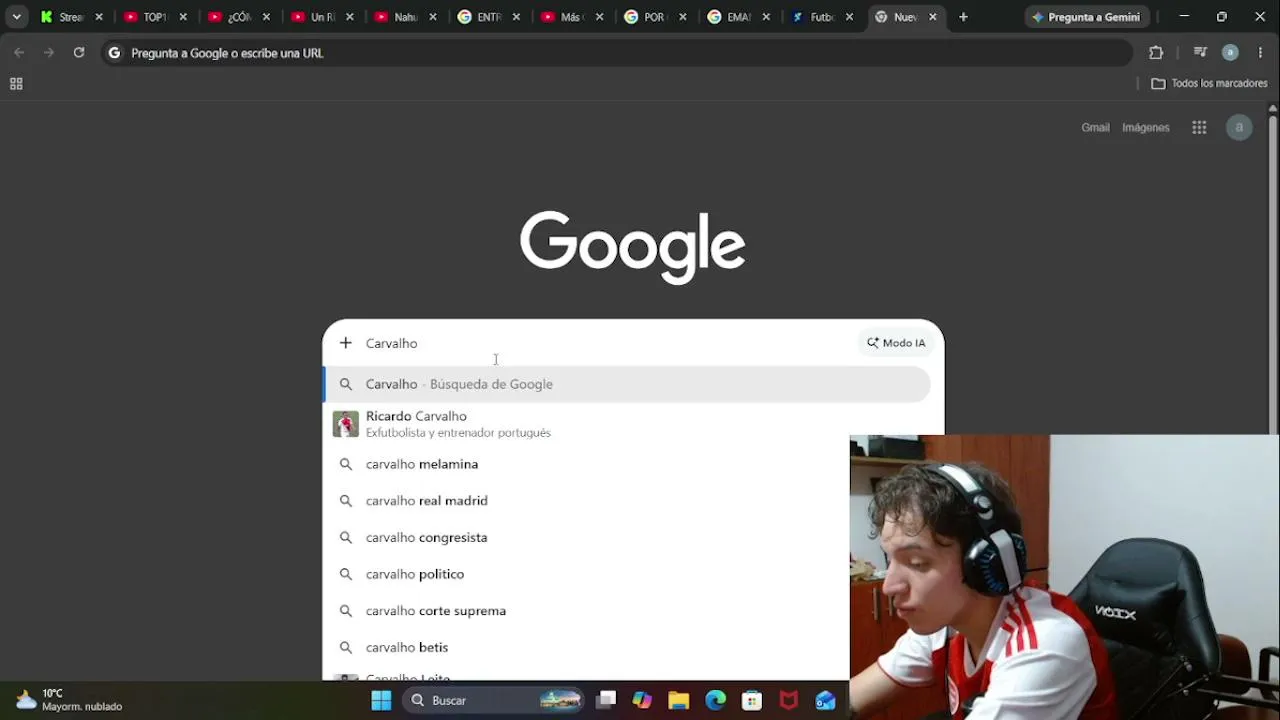
Task: Open McAfee from the taskbar
Action: click(x=788, y=700)
